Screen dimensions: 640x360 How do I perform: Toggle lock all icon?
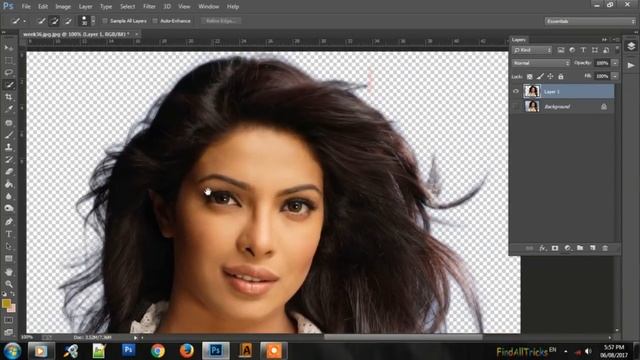point(561,76)
